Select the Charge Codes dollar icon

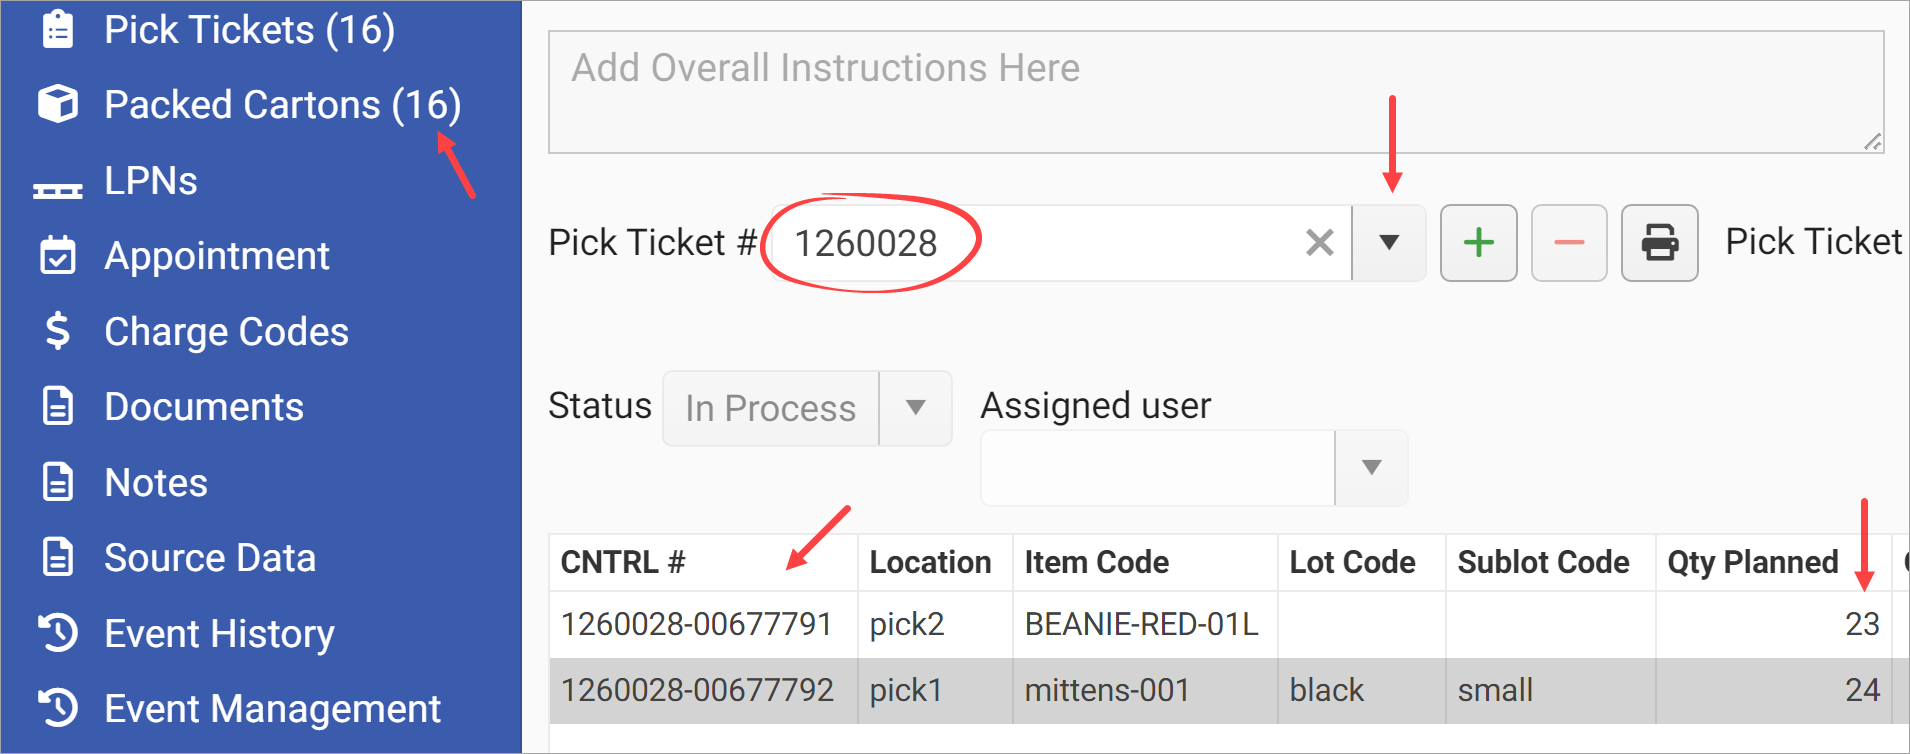pos(57,331)
